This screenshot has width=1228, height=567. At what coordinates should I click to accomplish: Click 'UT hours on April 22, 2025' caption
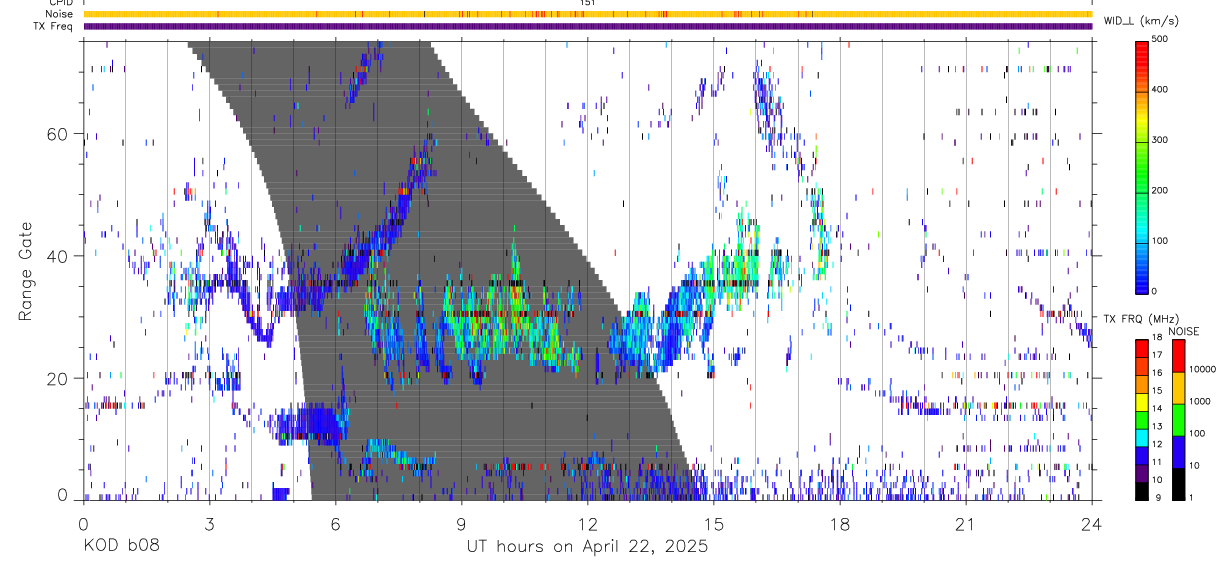[x=587, y=547]
